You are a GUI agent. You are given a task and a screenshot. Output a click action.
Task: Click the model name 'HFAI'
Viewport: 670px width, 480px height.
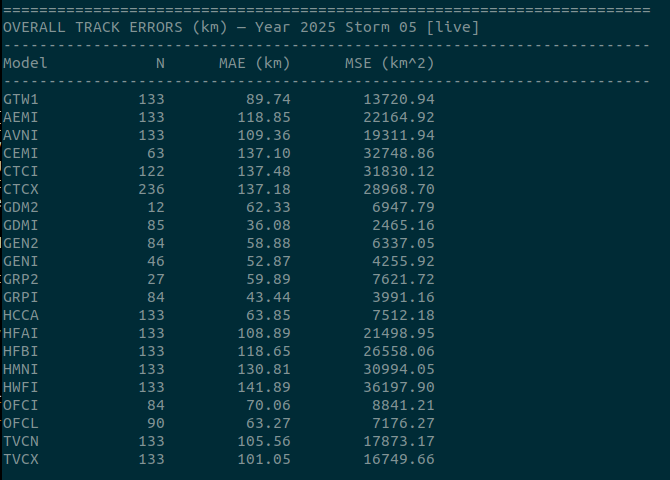pos(21,333)
